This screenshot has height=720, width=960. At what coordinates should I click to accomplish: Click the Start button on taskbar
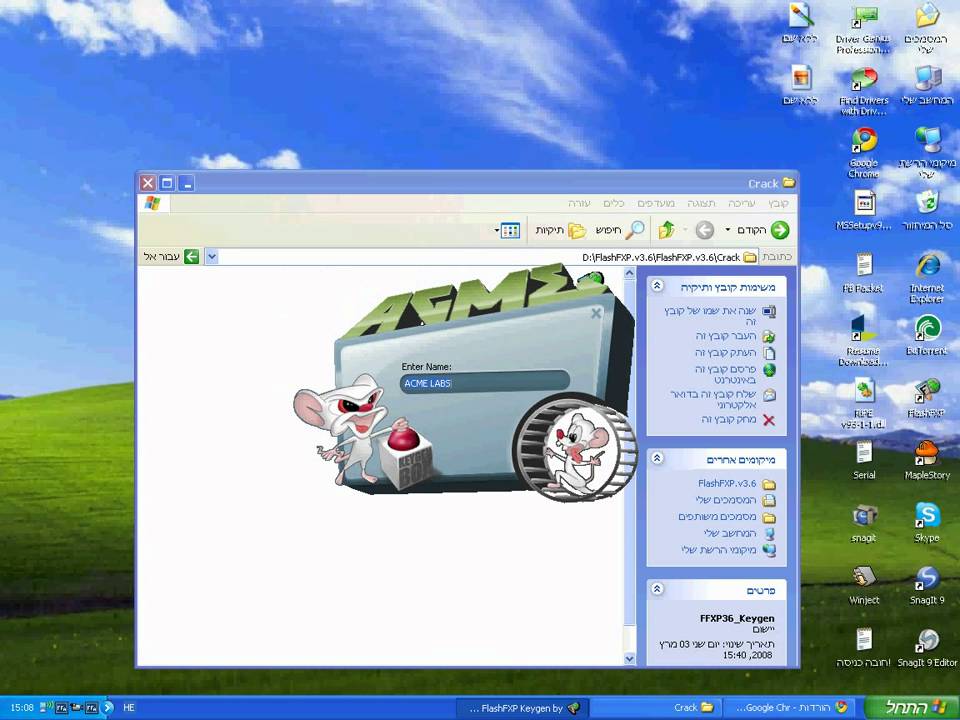pyautogui.click(x=912, y=707)
